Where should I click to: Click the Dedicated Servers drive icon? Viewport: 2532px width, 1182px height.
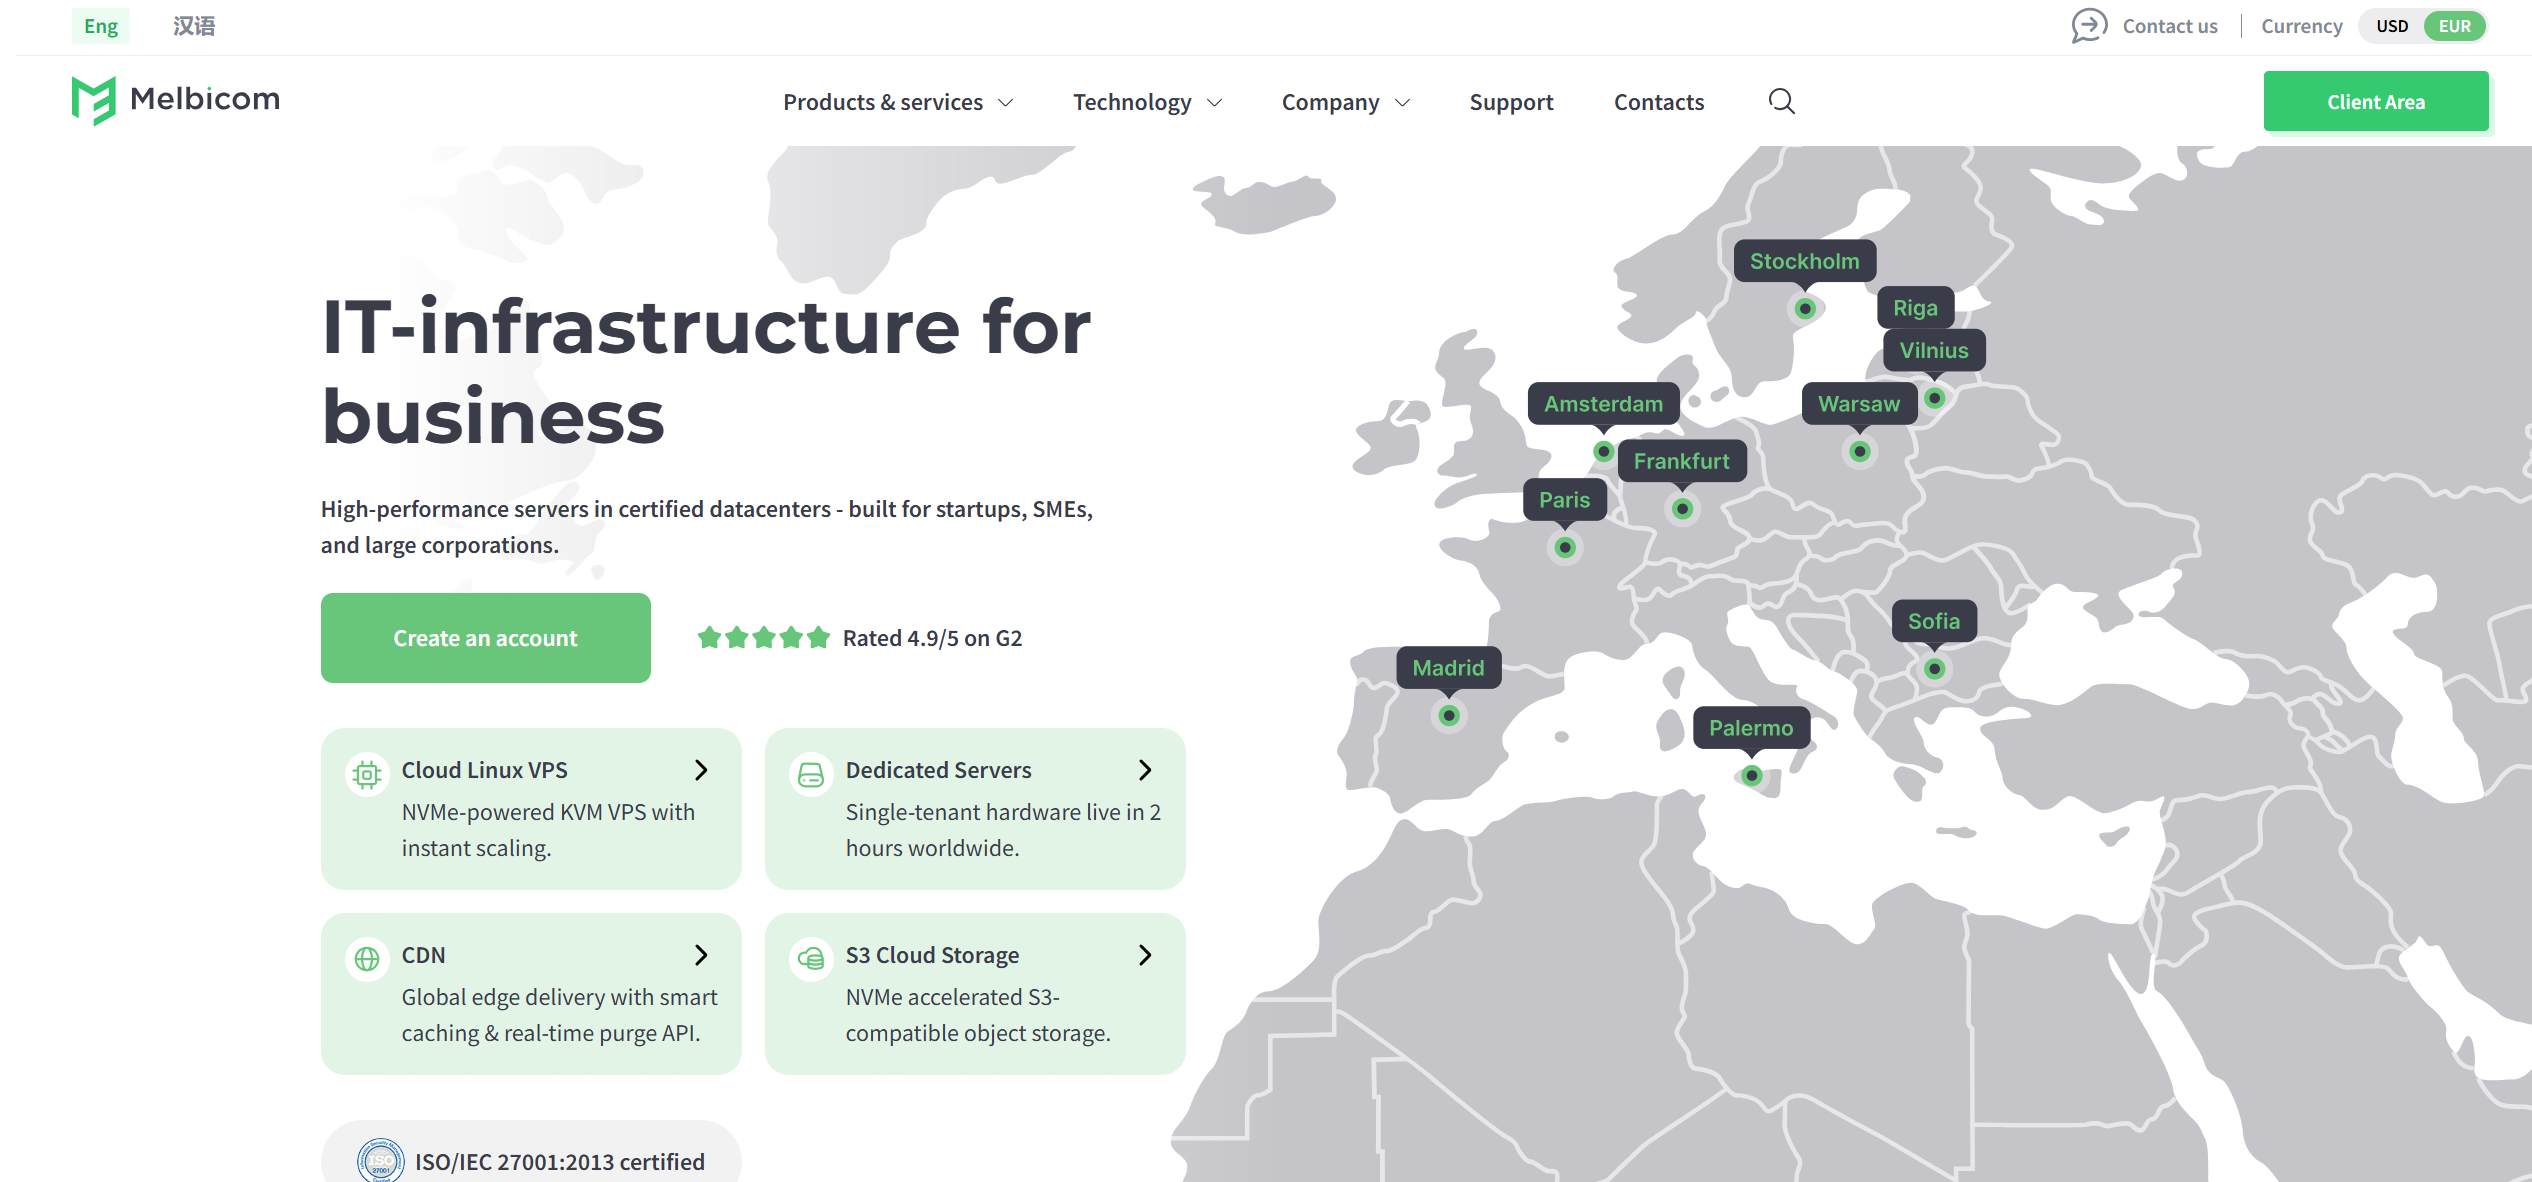click(811, 774)
